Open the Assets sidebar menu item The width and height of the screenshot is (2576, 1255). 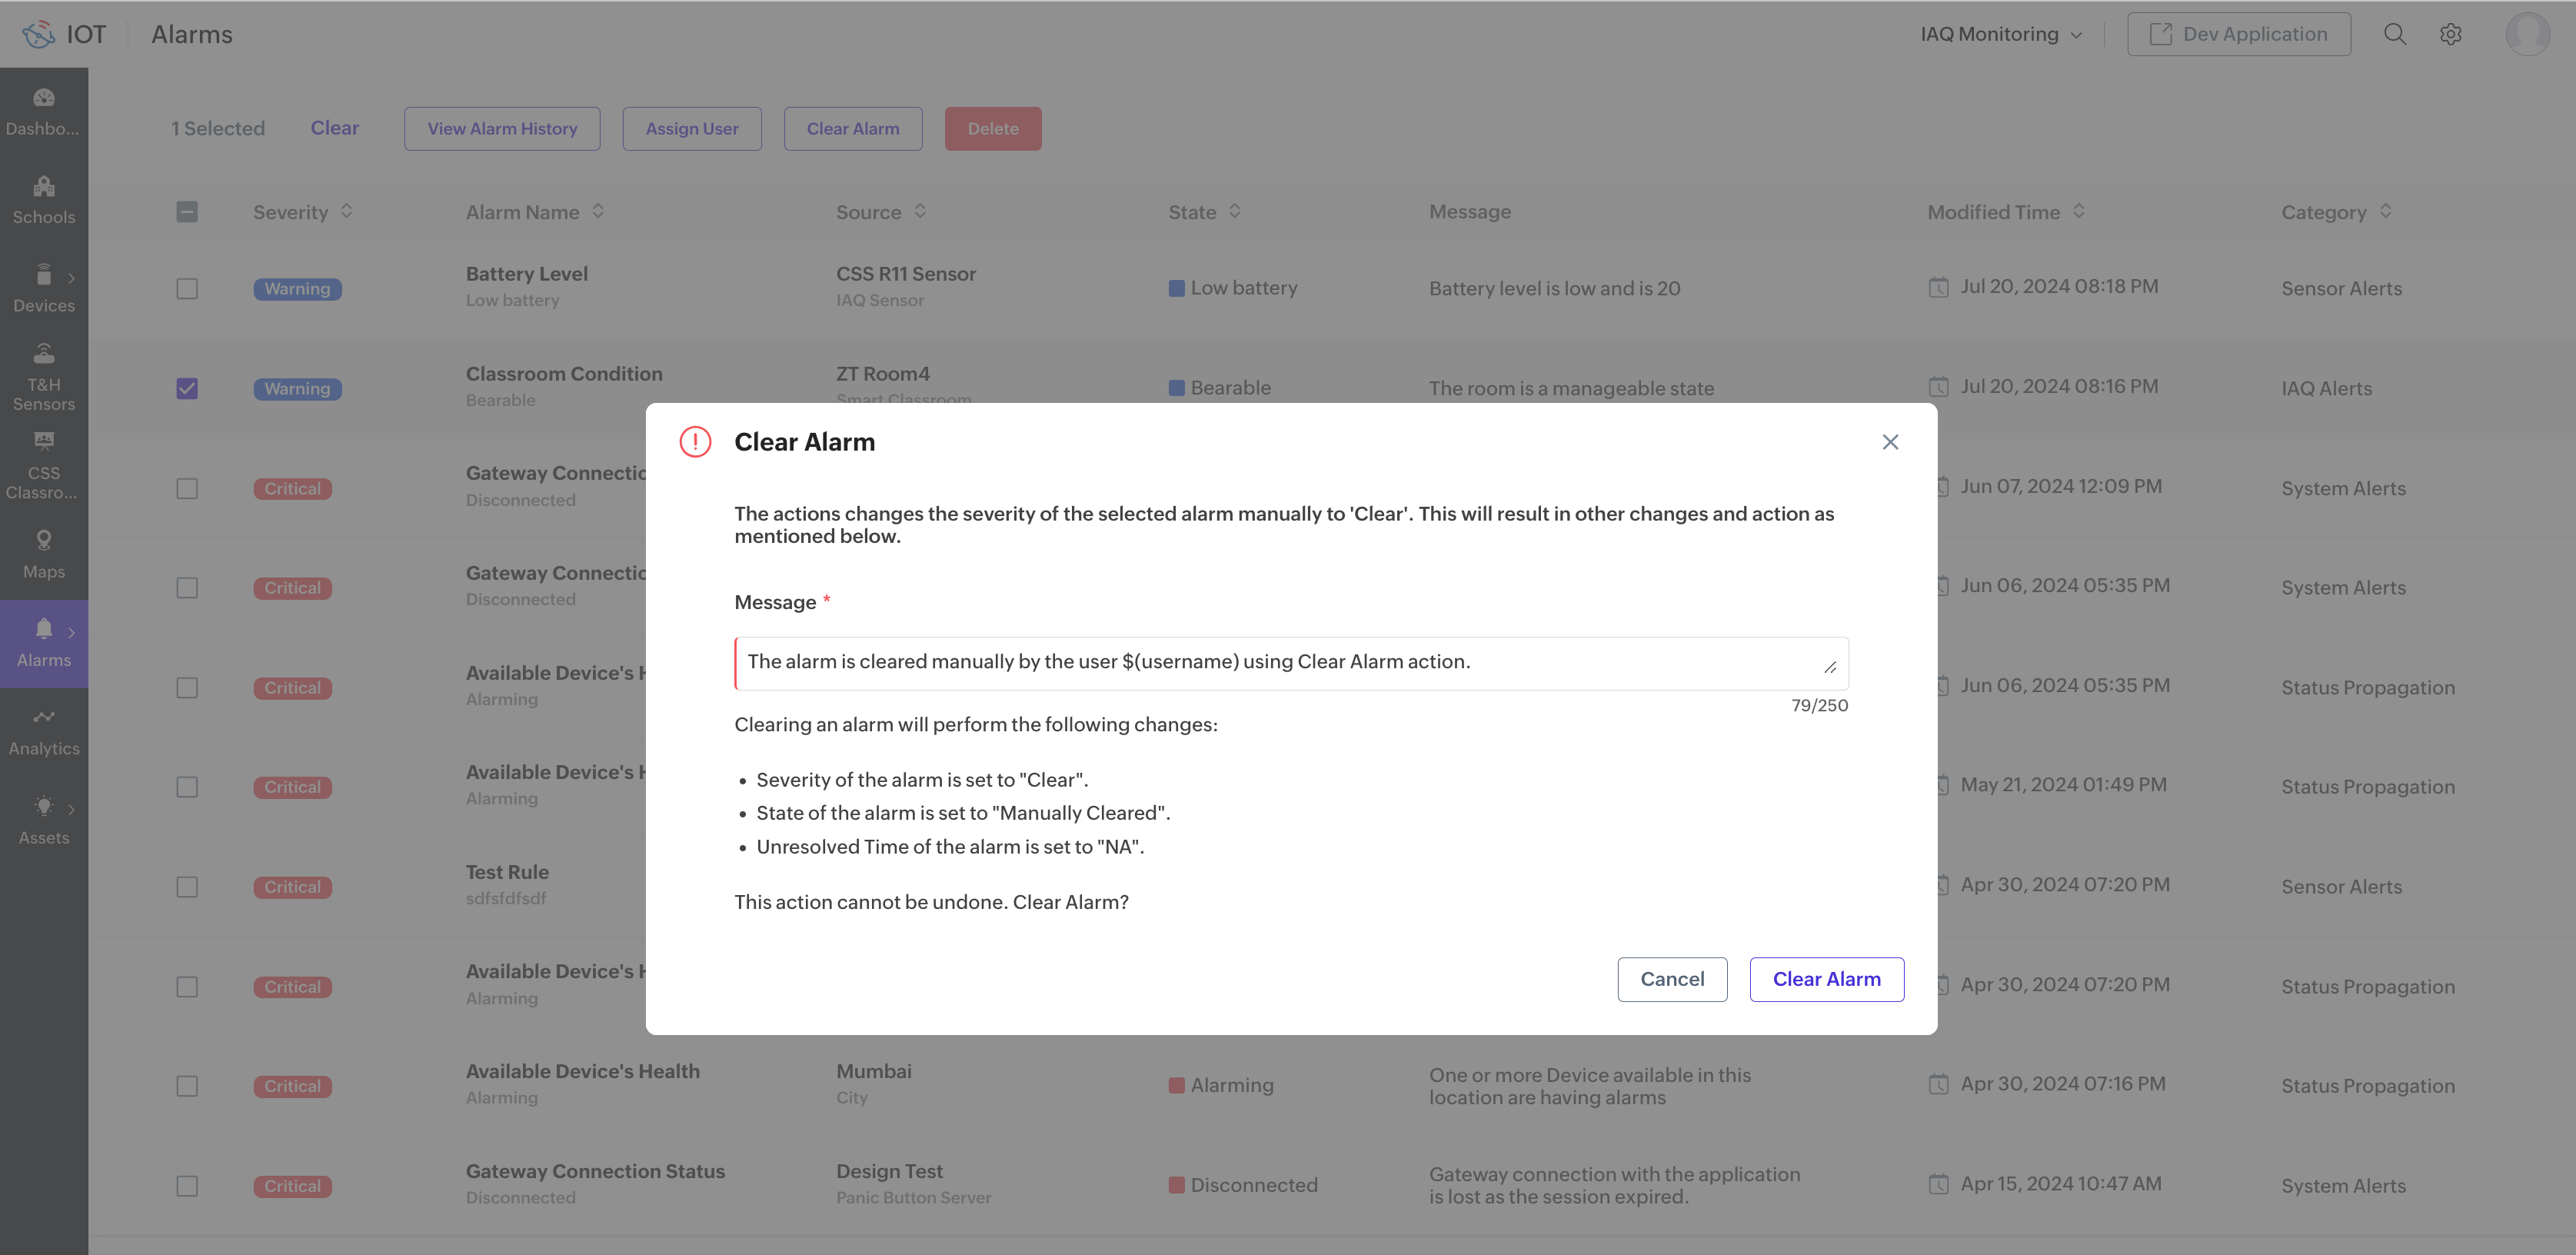point(43,820)
